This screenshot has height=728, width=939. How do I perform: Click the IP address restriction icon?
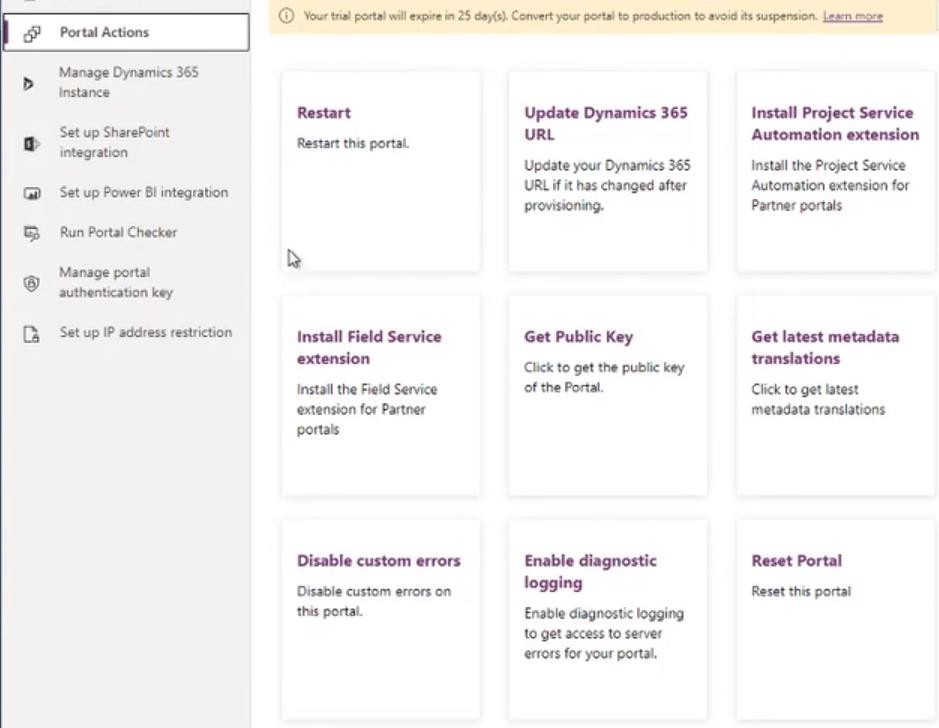click(32, 334)
